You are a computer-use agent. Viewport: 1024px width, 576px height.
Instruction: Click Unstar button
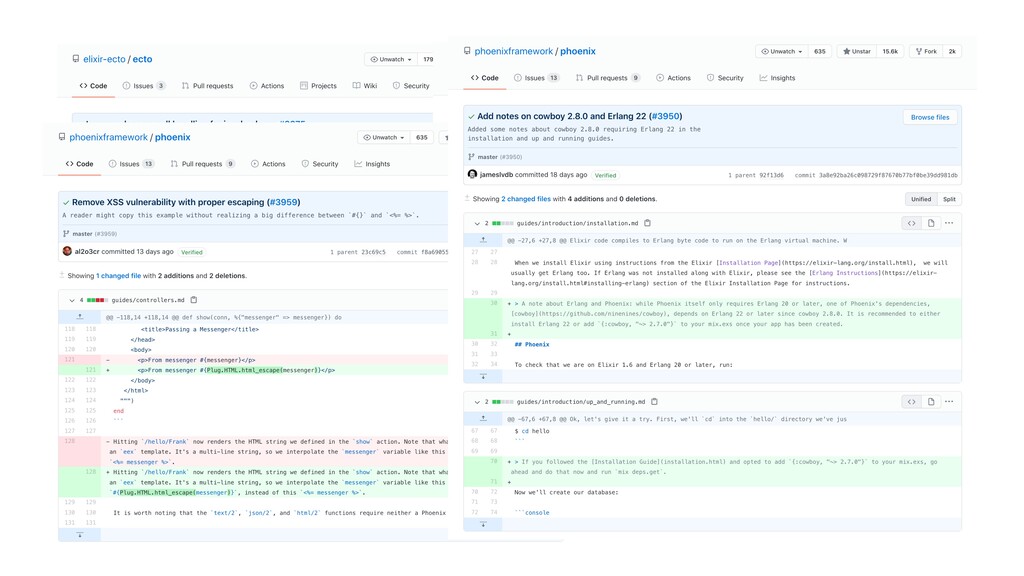857,52
